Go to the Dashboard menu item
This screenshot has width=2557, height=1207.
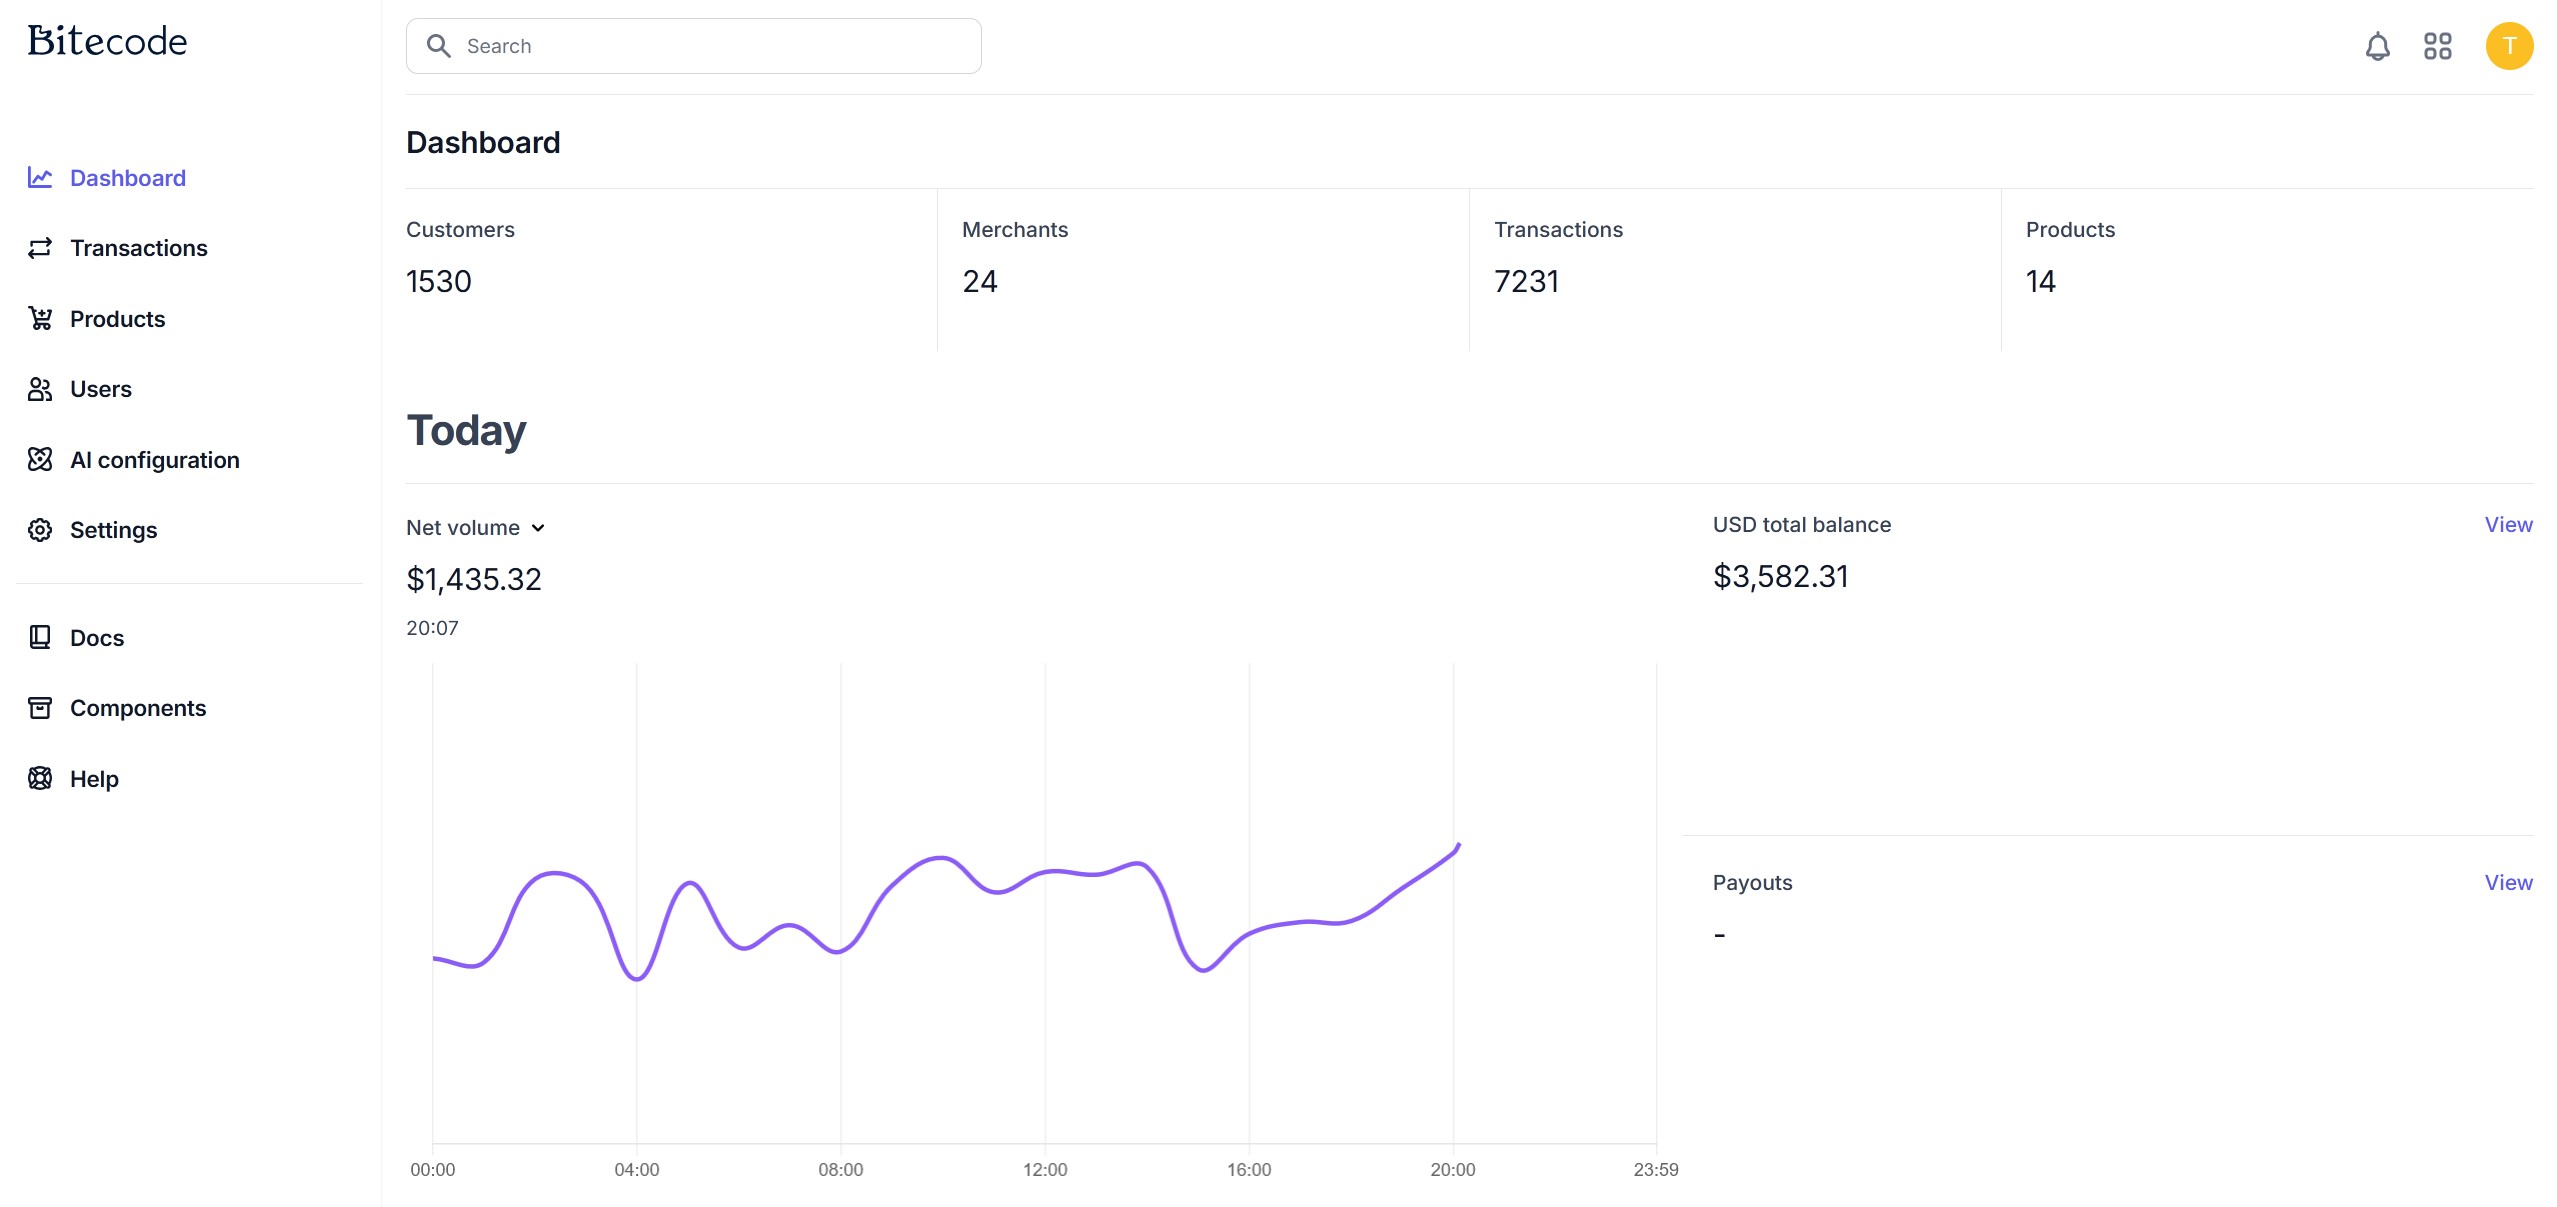tap(128, 178)
